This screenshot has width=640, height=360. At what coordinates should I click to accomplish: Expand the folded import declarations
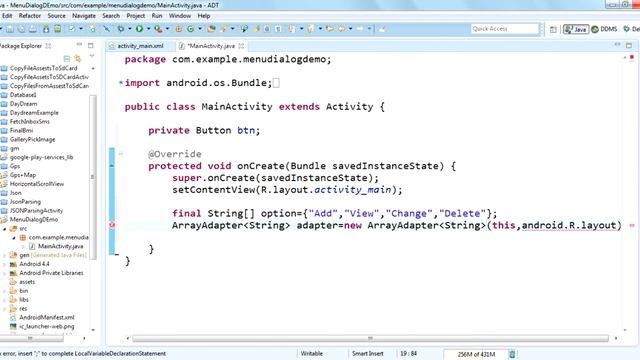tap(121, 82)
